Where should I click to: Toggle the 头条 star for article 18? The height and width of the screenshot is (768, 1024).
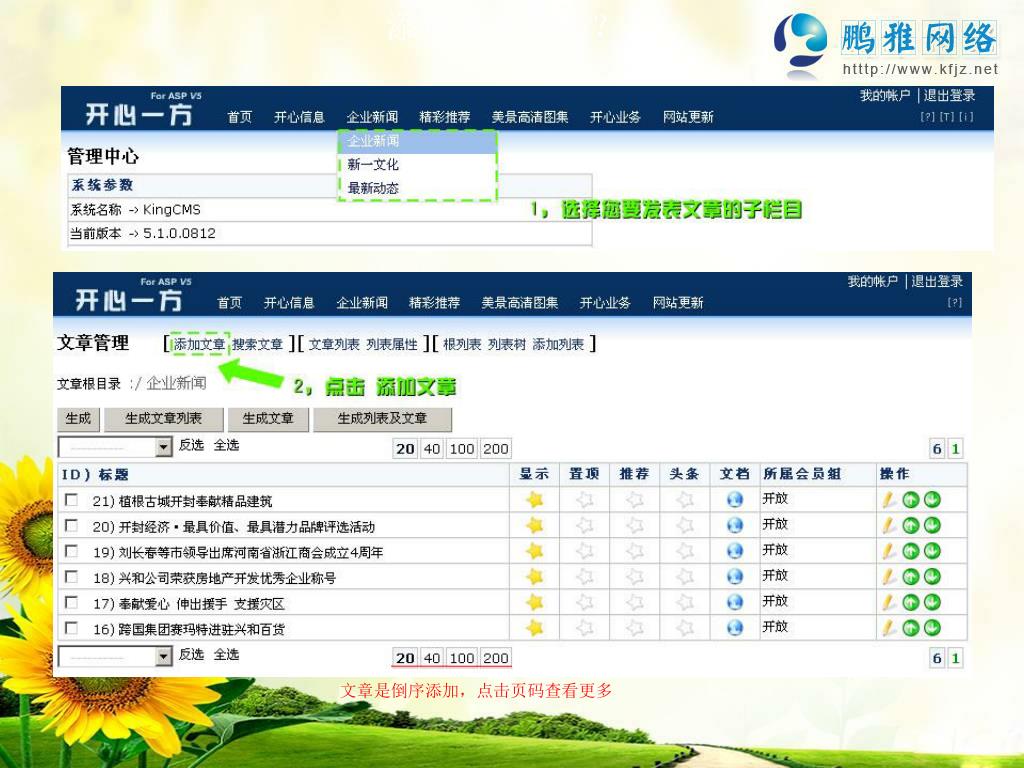(684, 576)
